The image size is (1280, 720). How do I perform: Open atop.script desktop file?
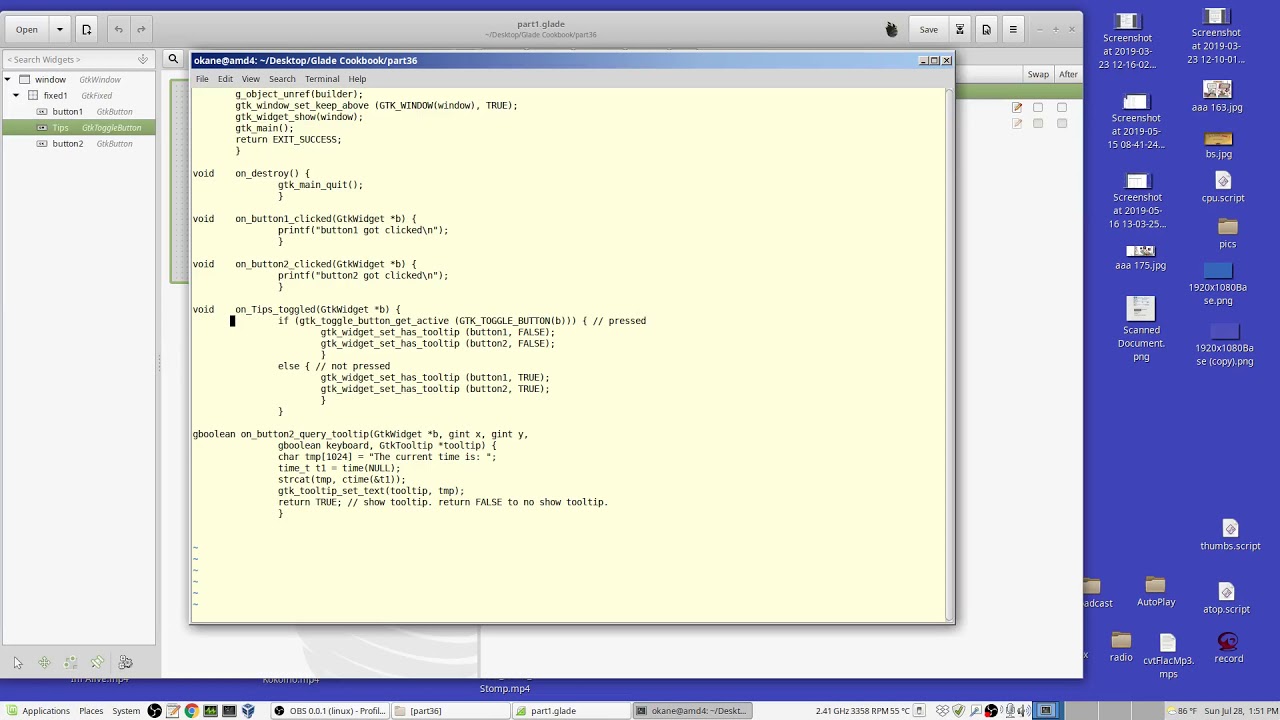[x=1227, y=599]
